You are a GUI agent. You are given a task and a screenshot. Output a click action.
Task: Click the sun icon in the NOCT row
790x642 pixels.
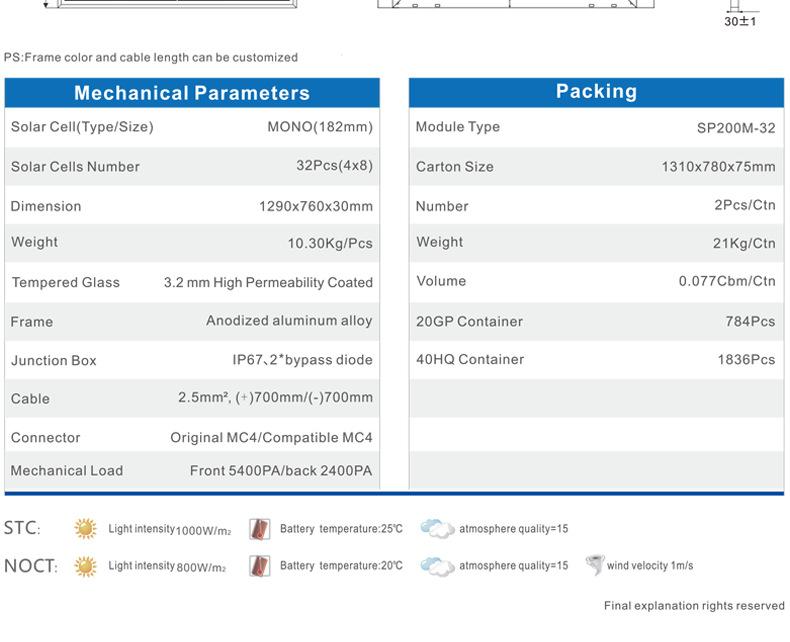click(x=86, y=566)
